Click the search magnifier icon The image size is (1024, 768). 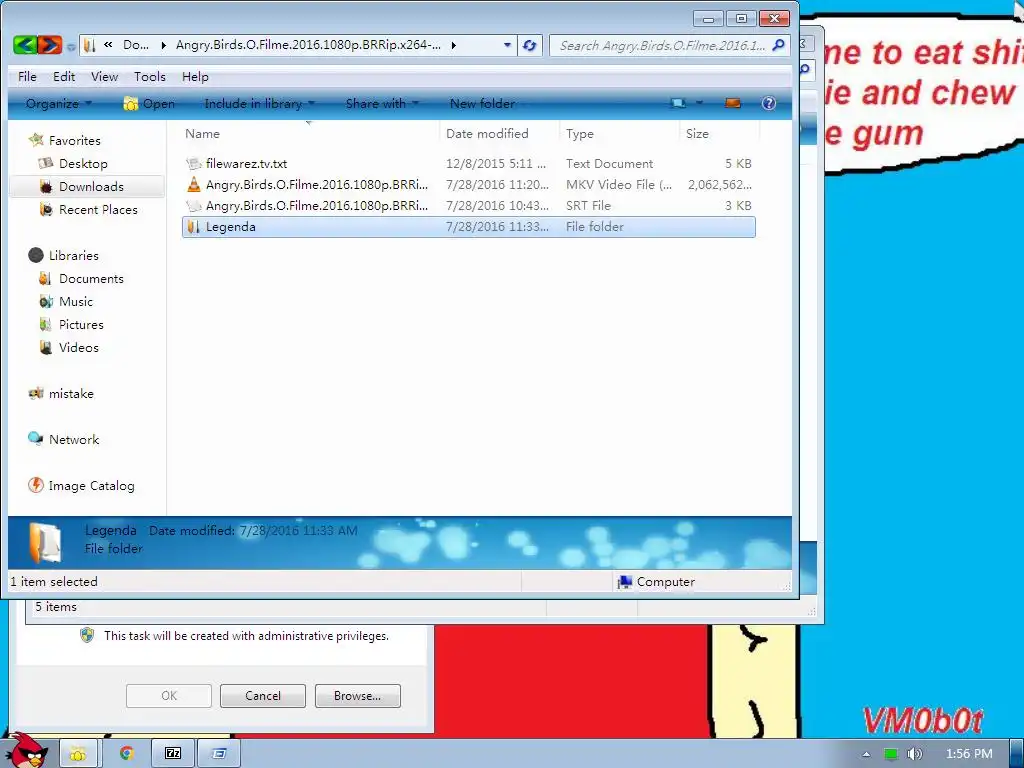(x=778, y=45)
